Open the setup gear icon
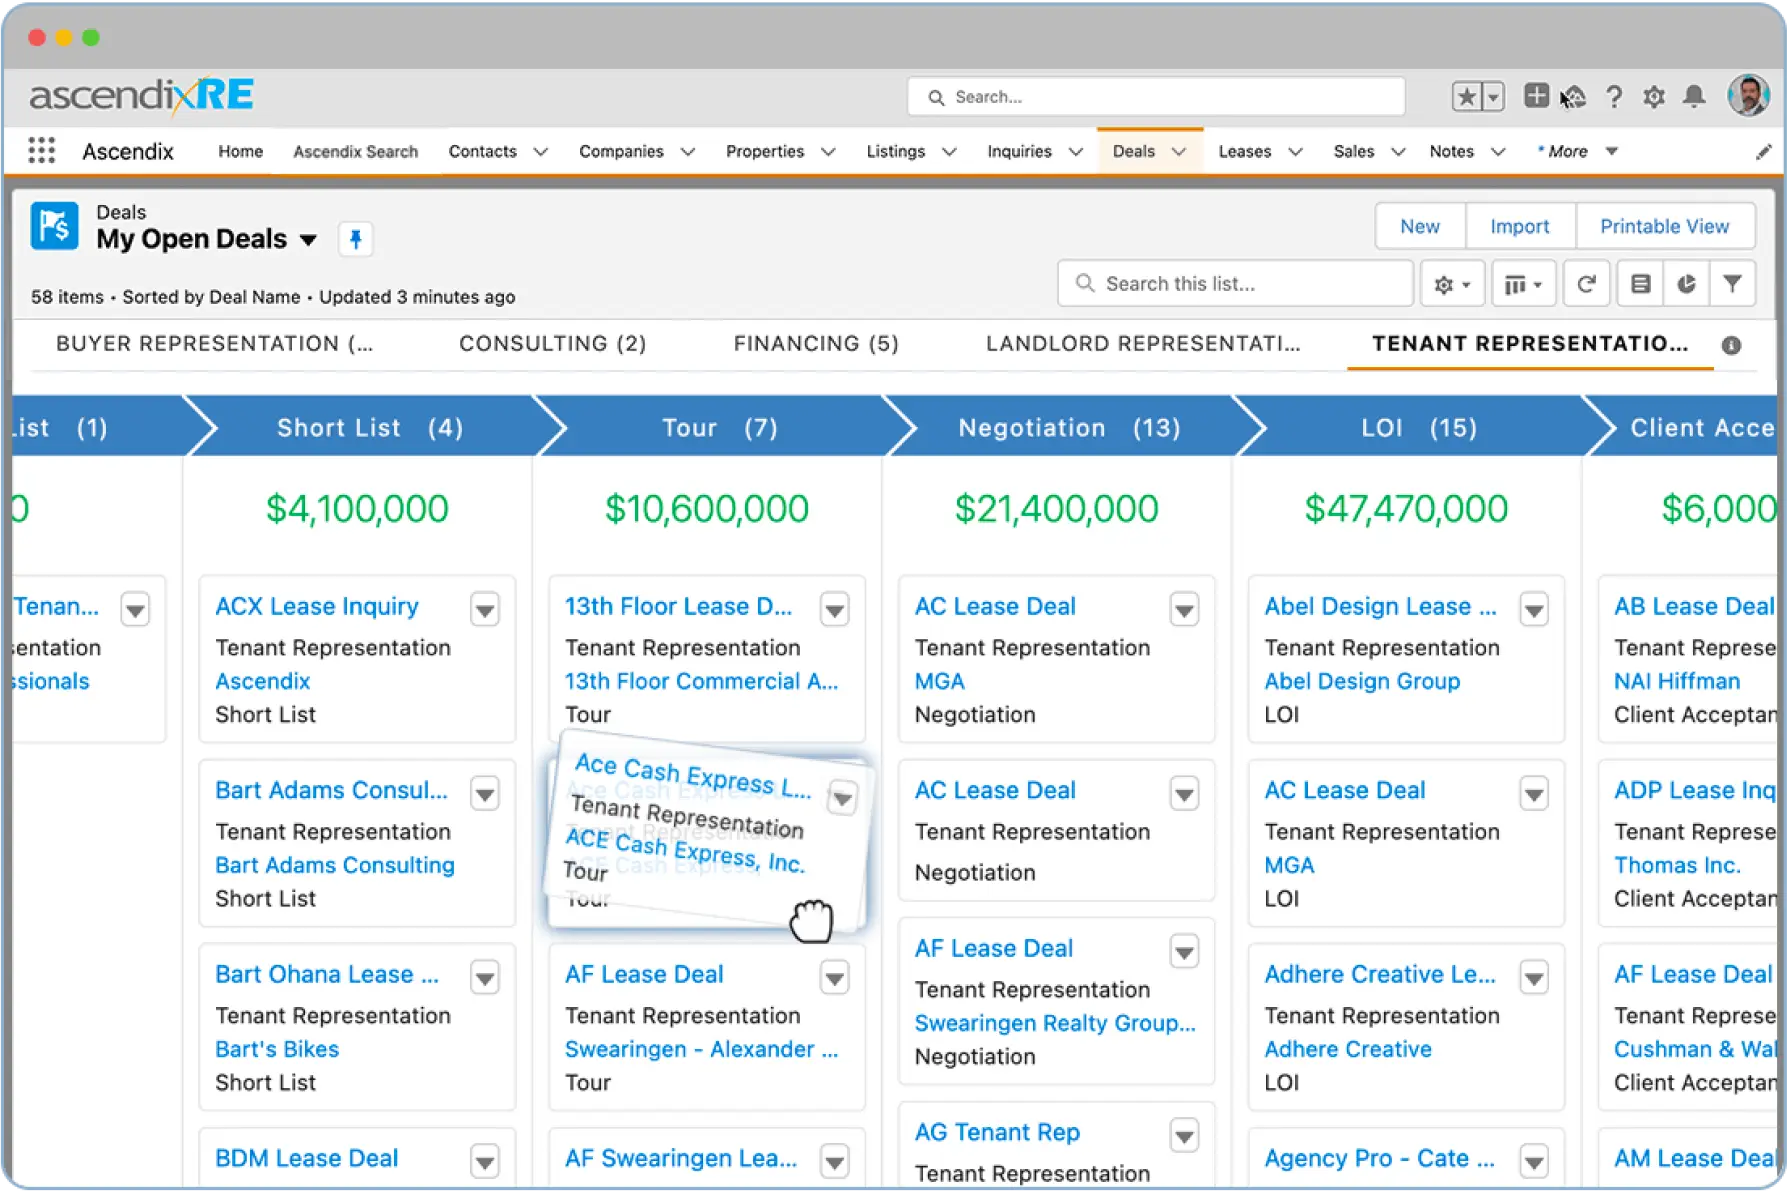 [1654, 97]
